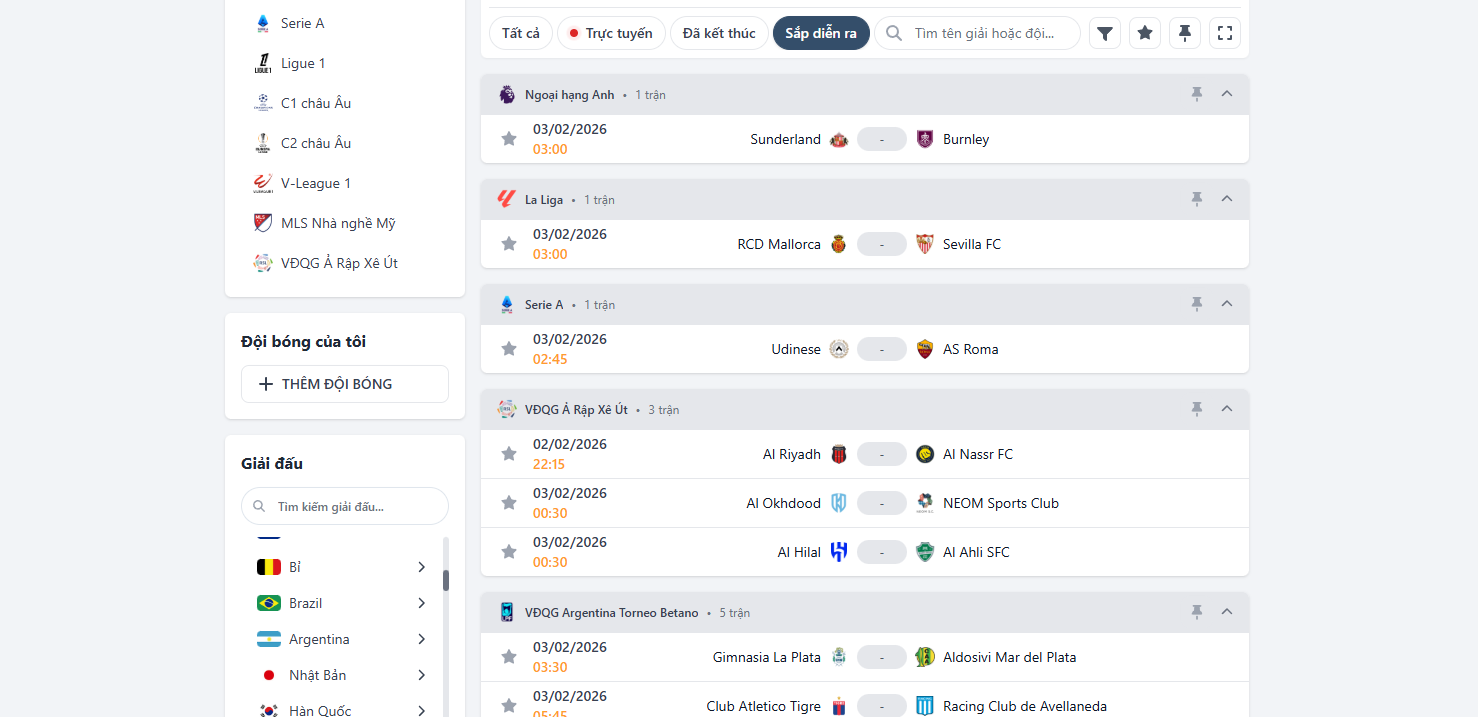Viewport: 1478px width, 717px height.
Task: Click the favorites star icon in toolbar
Action: point(1145,33)
